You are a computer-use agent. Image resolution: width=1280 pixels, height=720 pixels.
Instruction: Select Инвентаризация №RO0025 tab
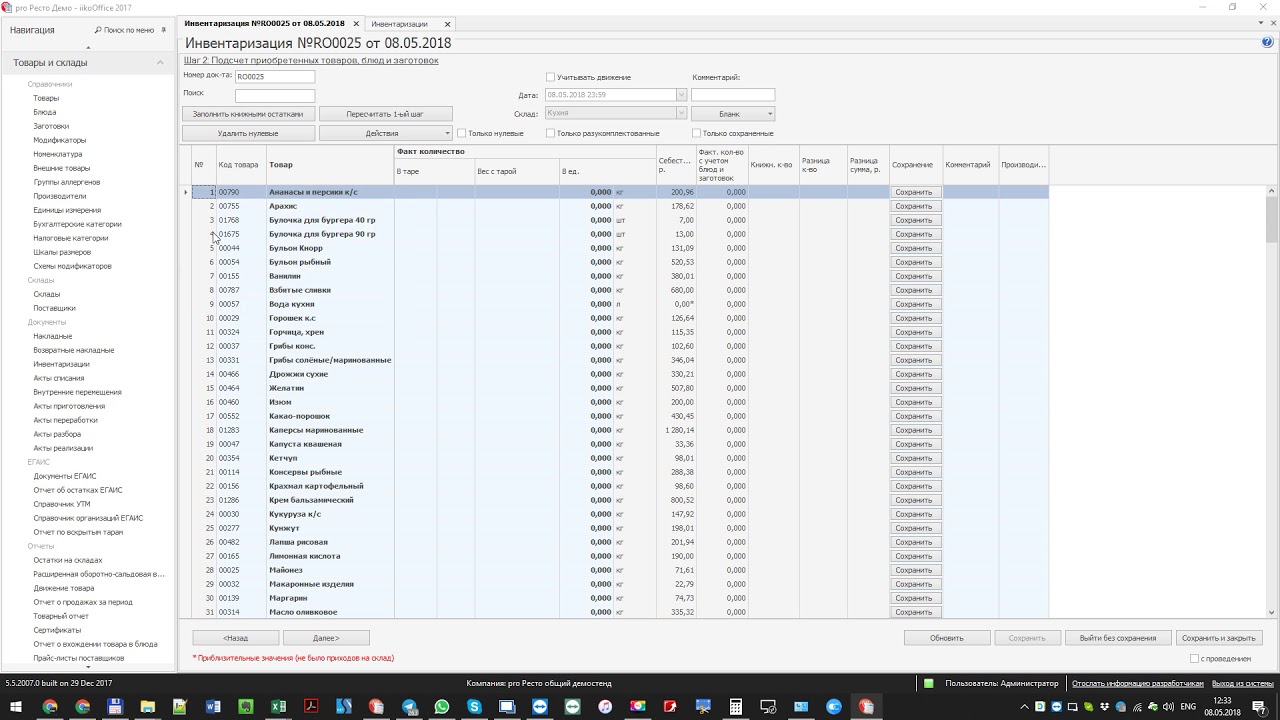point(265,24)
